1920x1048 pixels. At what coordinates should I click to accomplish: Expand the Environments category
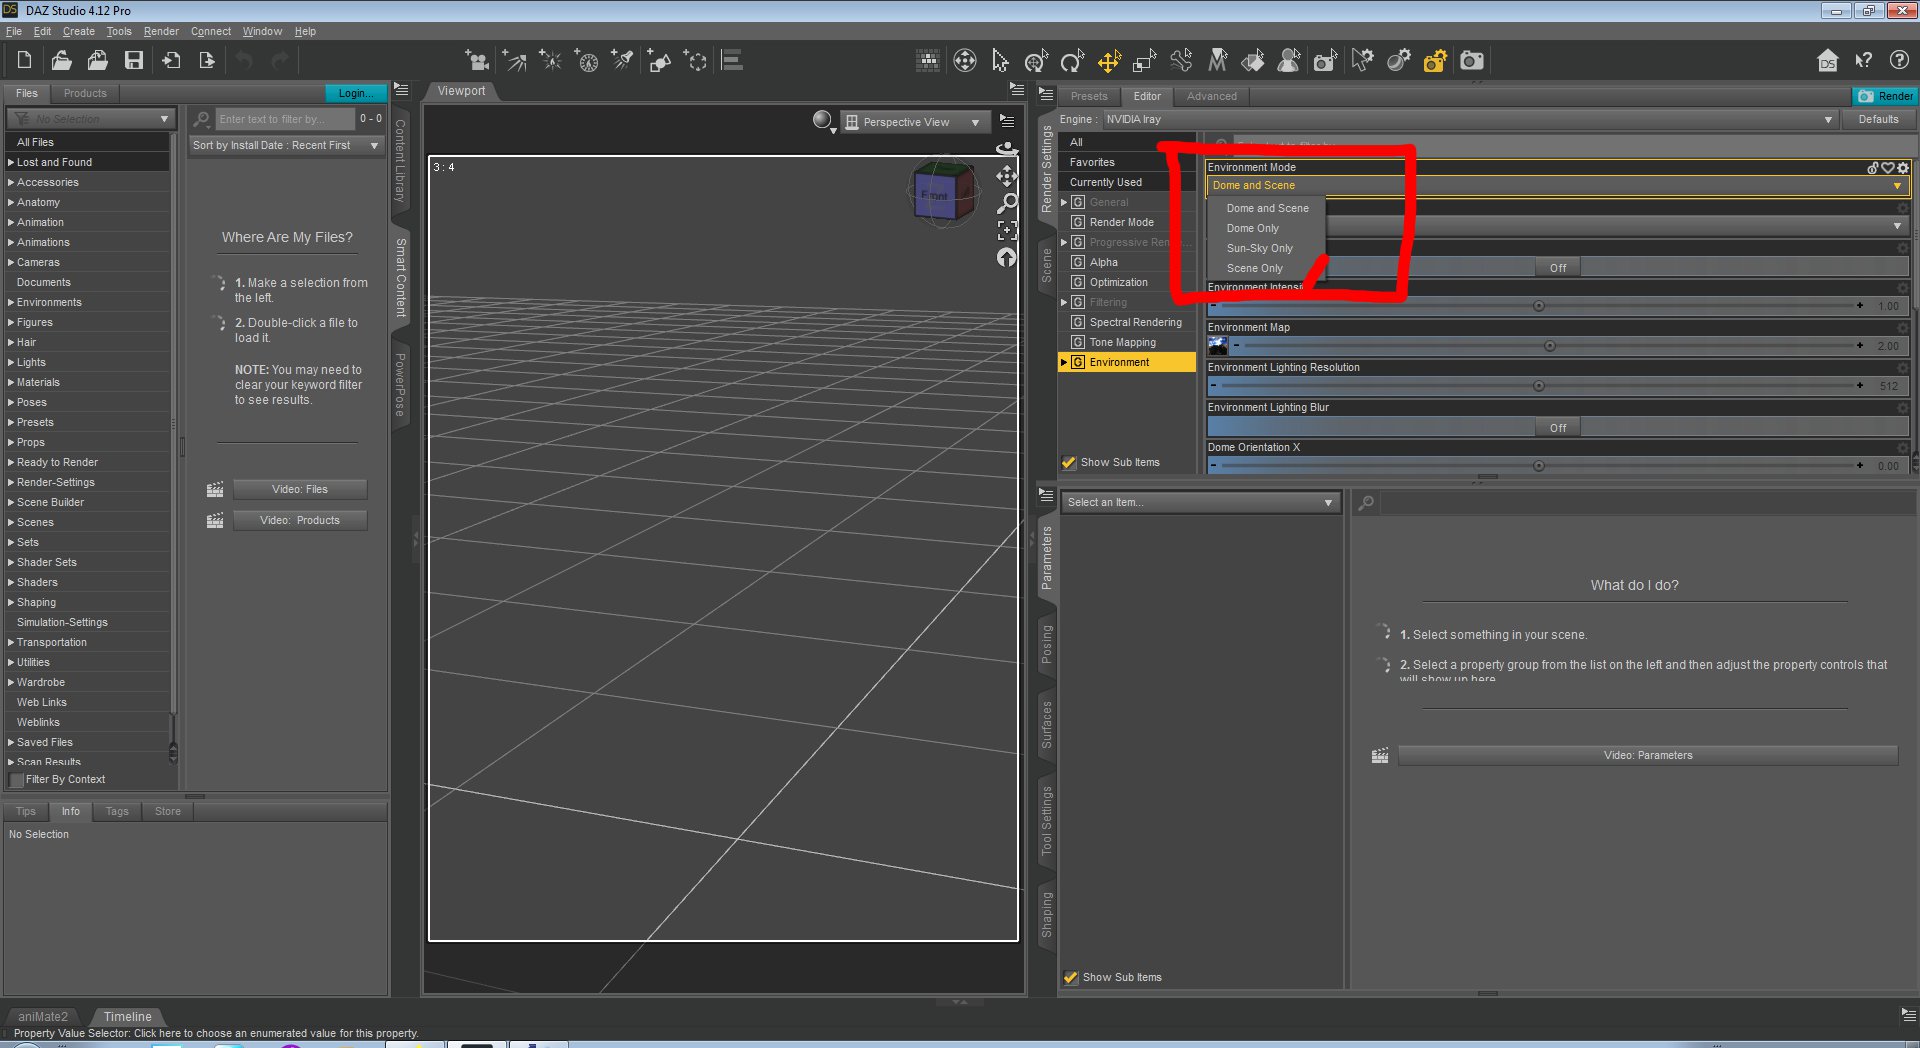pos(11,303)
